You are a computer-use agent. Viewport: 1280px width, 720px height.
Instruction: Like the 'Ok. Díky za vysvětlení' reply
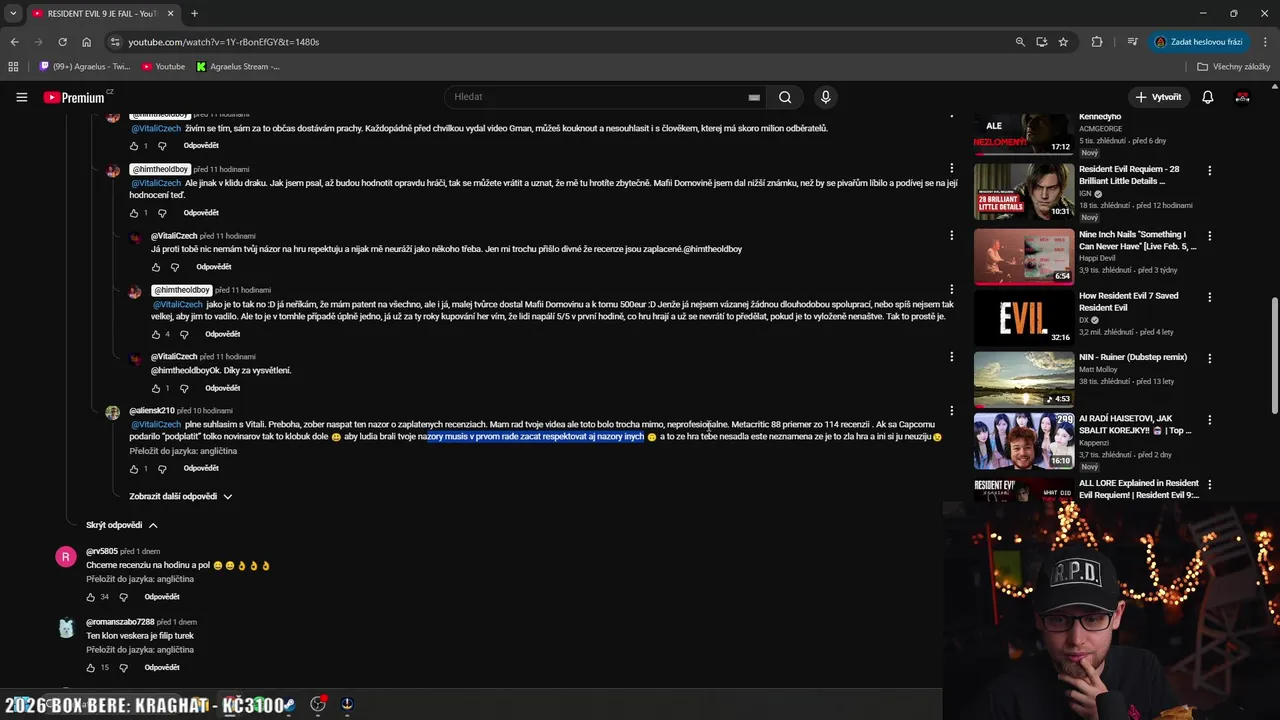(x=156, y=389)
